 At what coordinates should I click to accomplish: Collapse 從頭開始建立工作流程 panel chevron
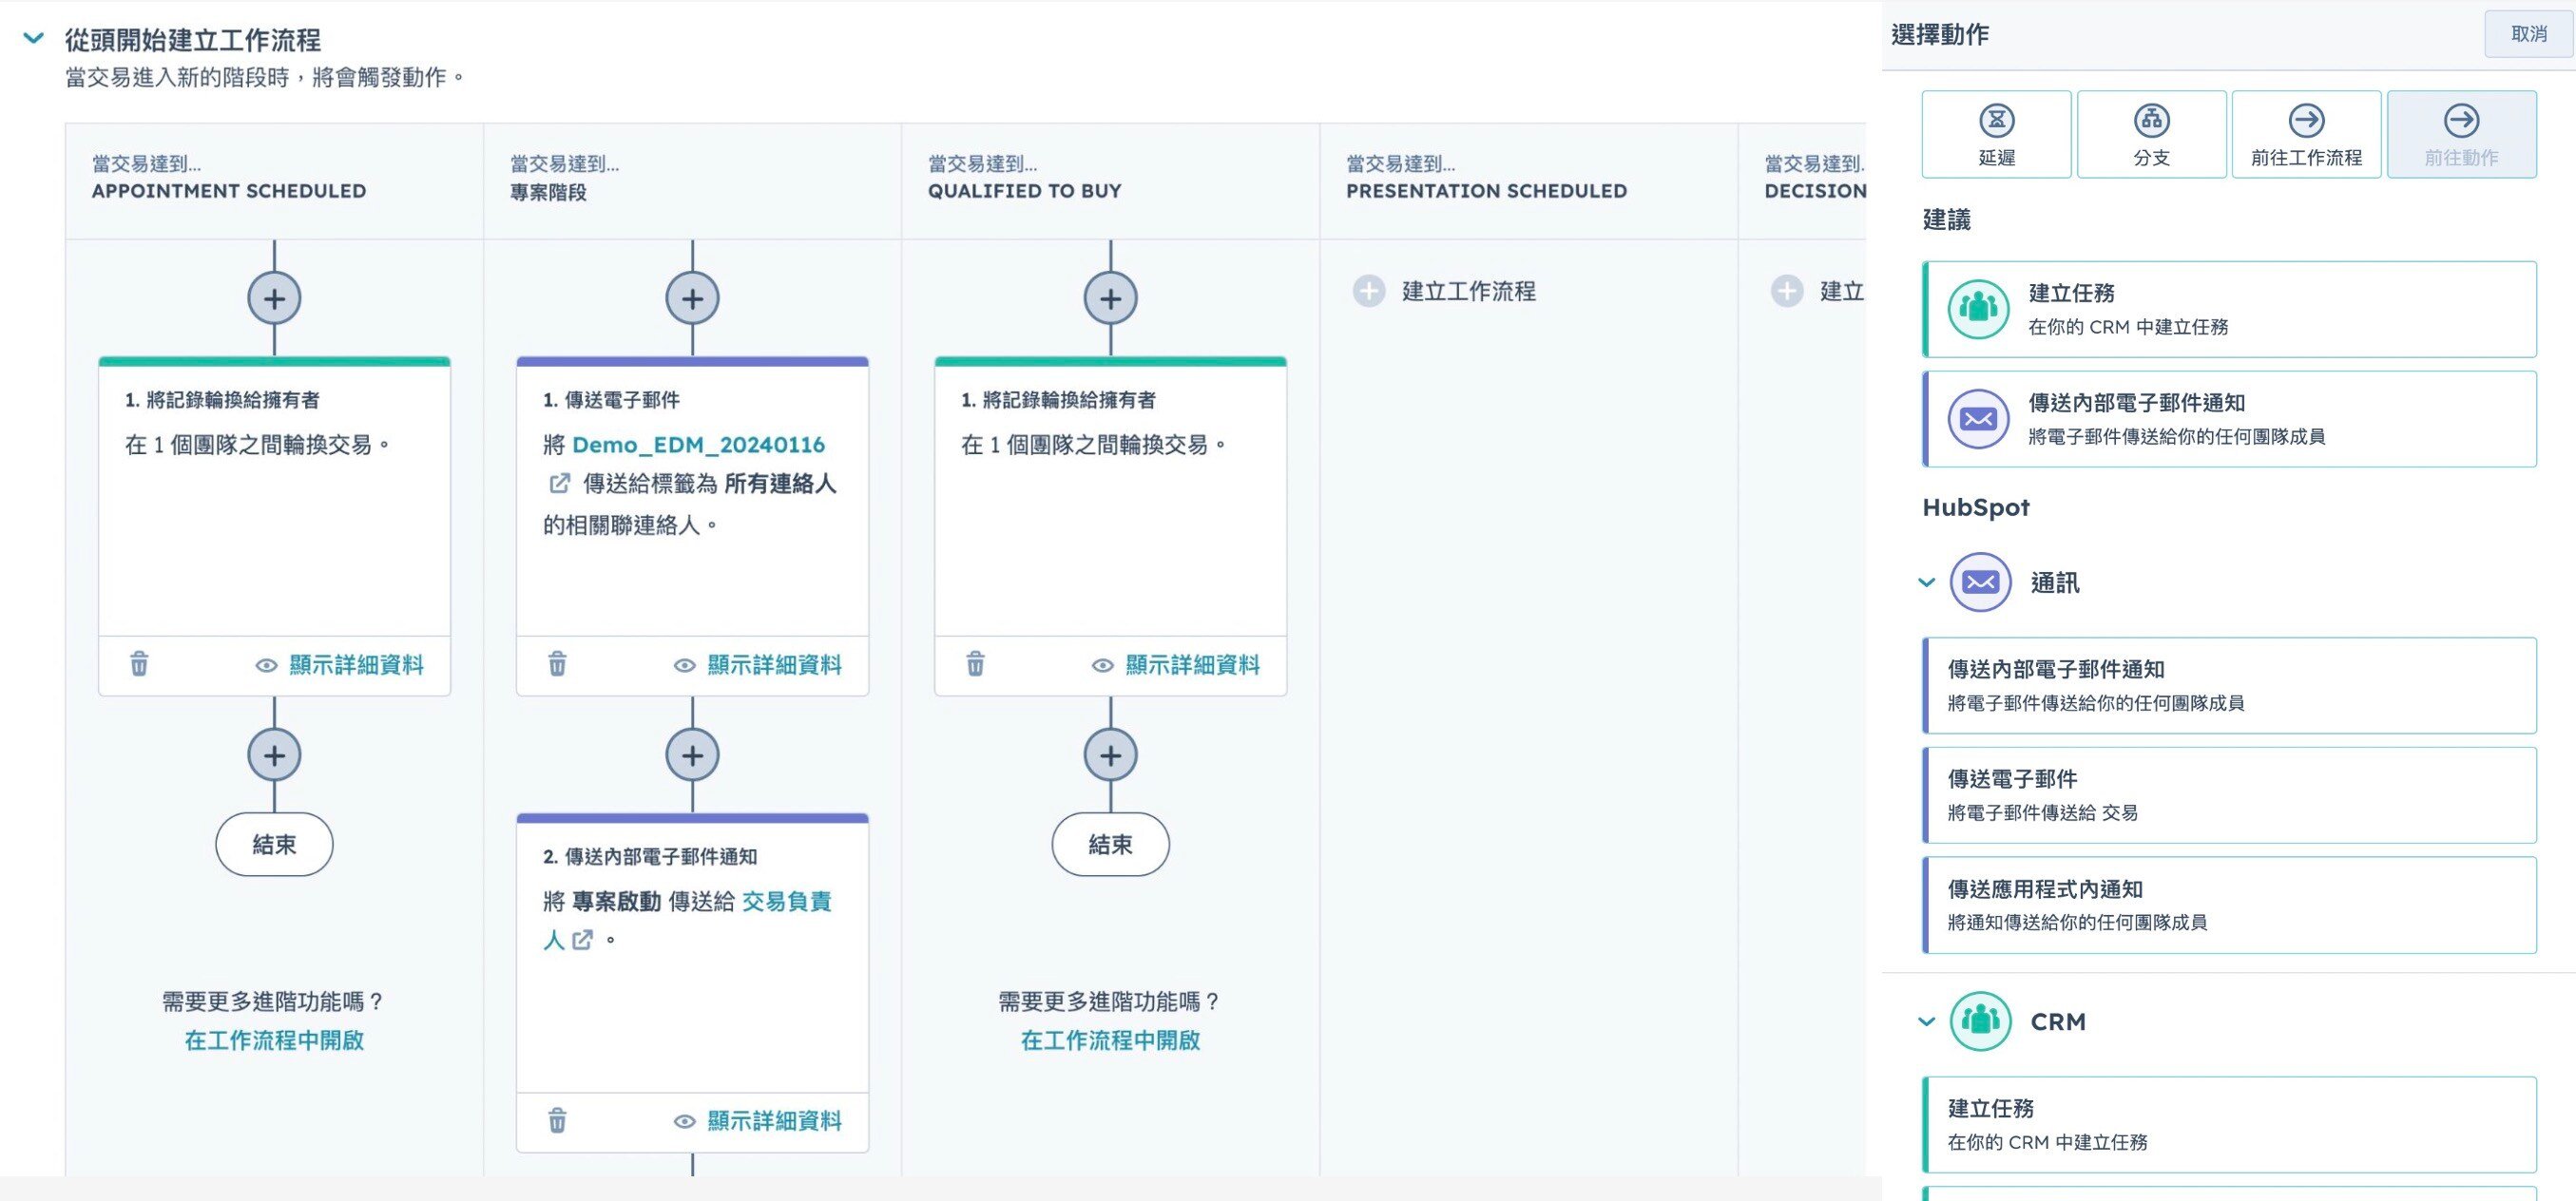(x=33, y=42)
